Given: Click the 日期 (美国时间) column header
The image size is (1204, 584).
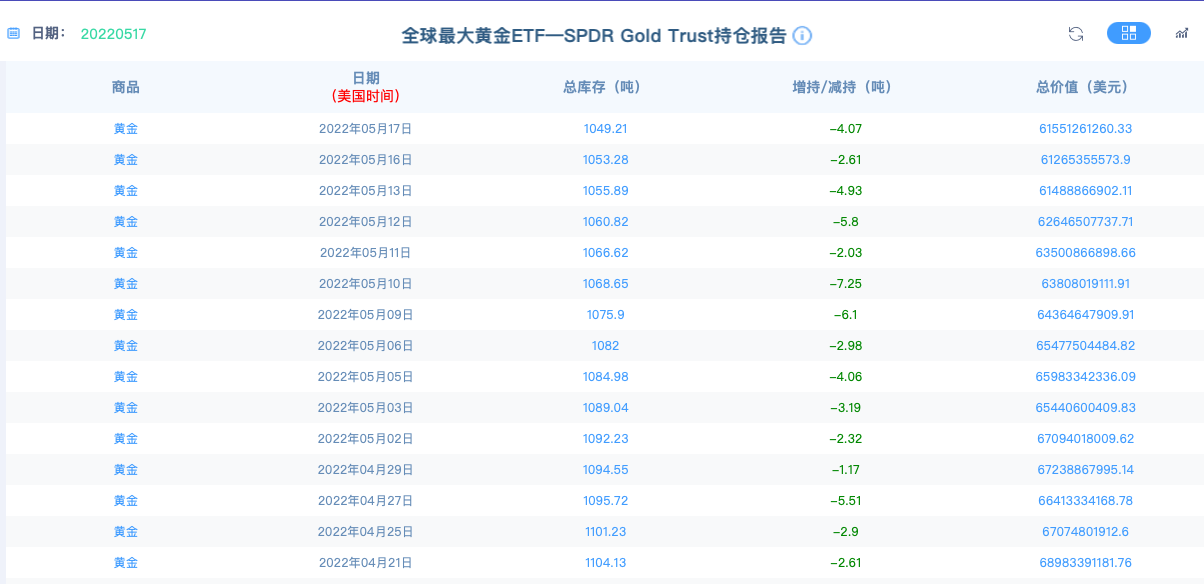Looking at the screenshot, I should [366, 87].
